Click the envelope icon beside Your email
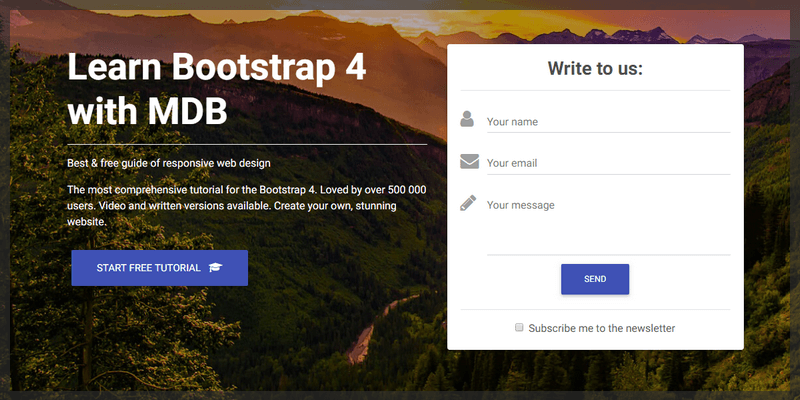800x400 pixels. [x=469, y=161]
